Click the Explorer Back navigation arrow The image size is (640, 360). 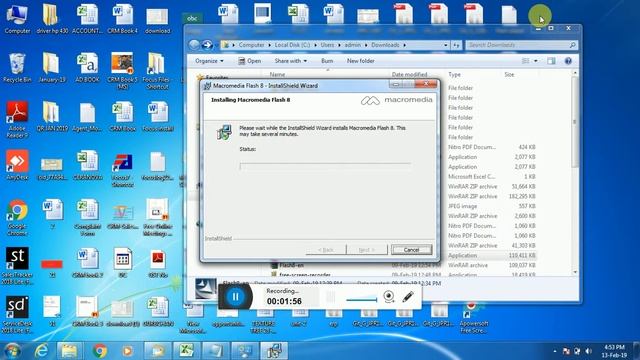194,45
